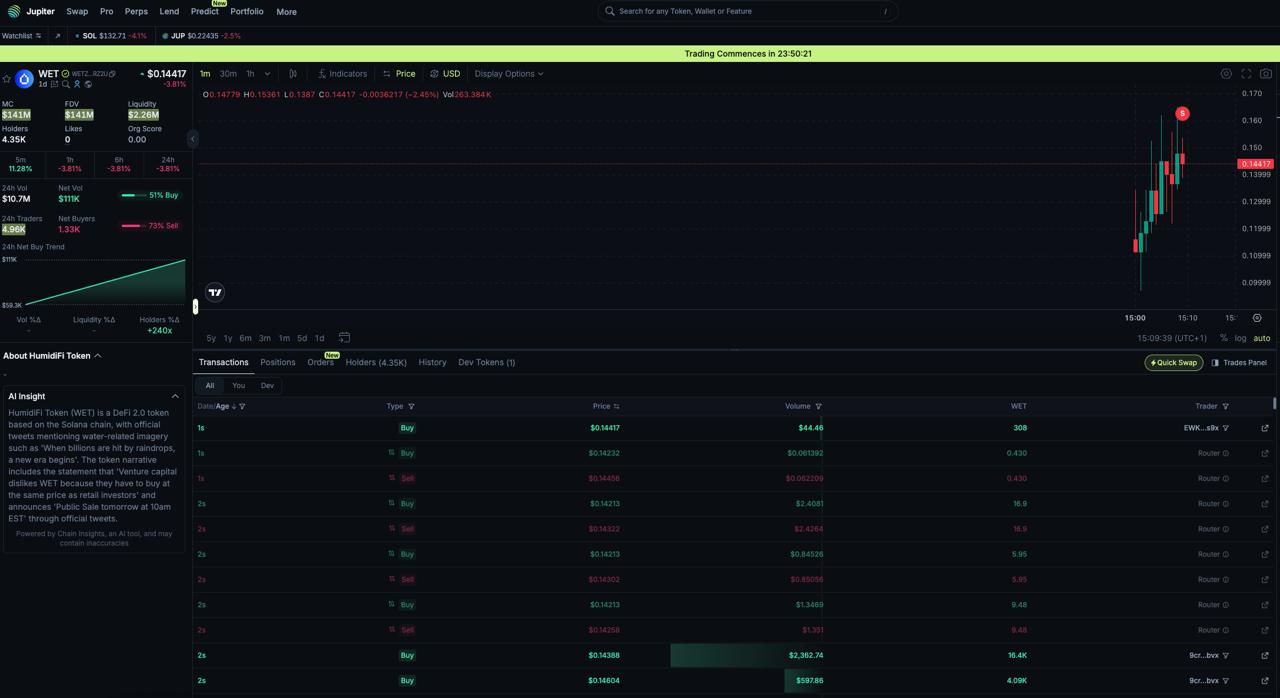Open the Trades Panel

[1239, 362]
